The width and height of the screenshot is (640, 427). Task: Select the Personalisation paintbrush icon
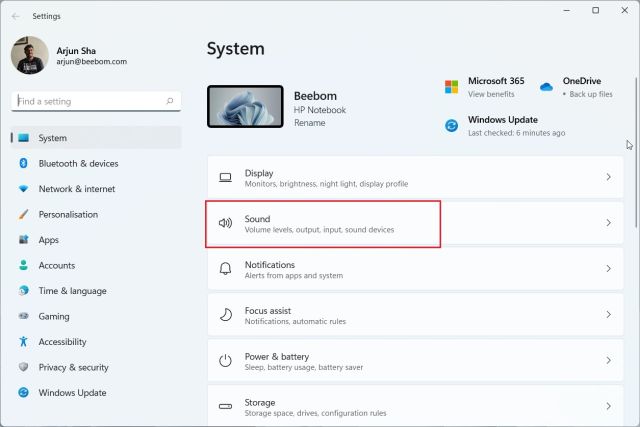coord(23,214)
